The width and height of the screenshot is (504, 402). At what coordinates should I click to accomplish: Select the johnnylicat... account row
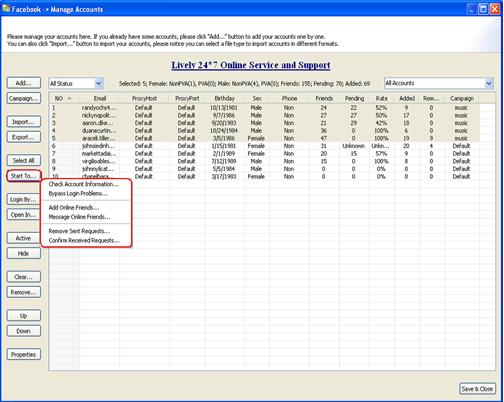(x=264, y=169)
